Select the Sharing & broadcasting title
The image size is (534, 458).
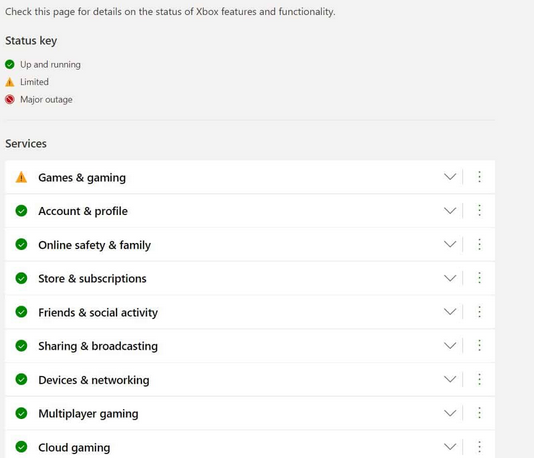(x=98, y=346)
